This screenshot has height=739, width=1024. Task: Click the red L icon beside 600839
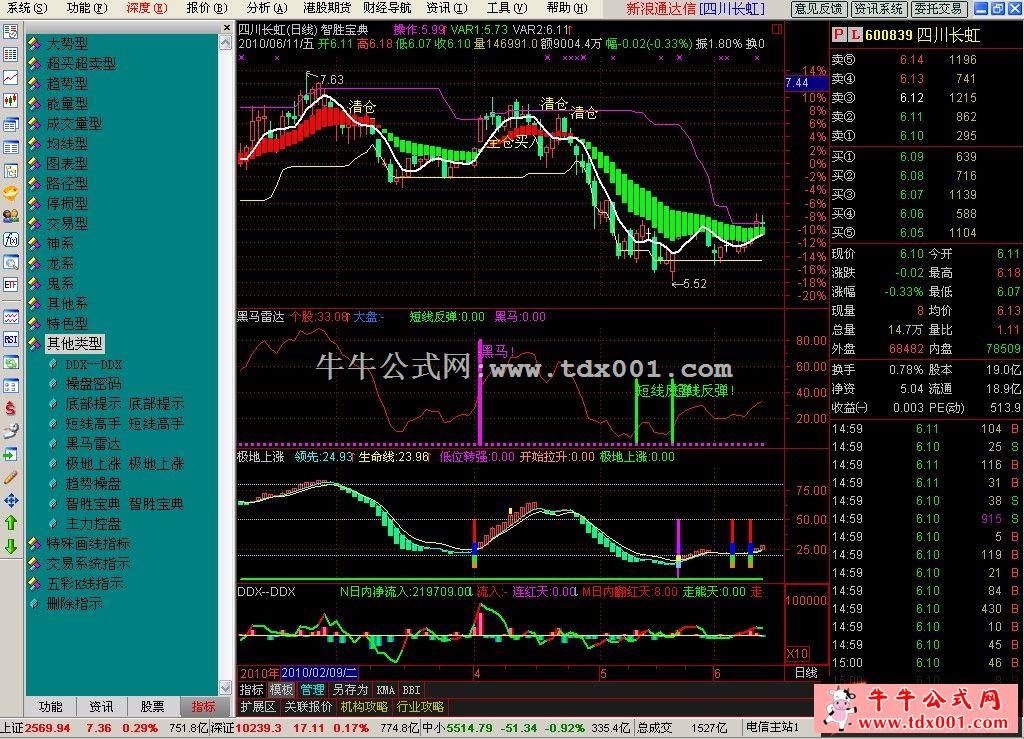click(x=855, y=35)
